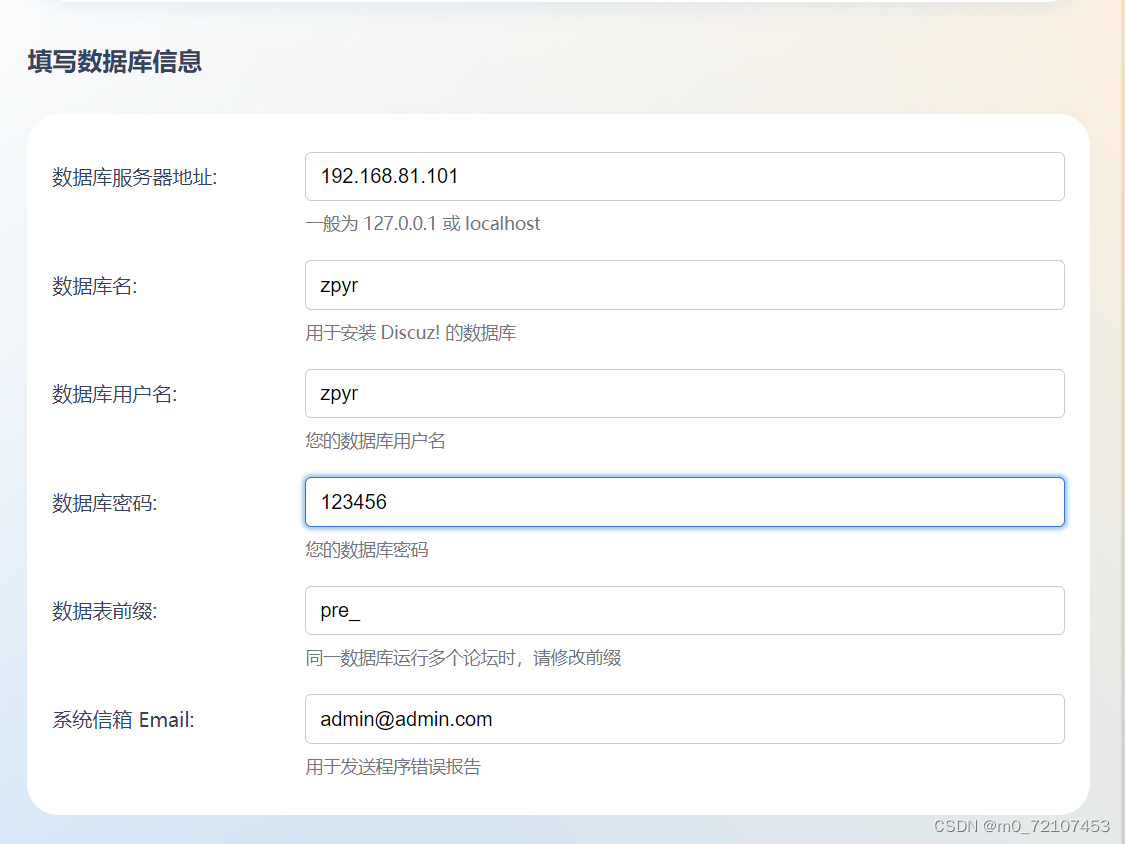1125x844 pixels.
Task: Click the hint text 用于发送程序错误报告
Action: (393, 767)
